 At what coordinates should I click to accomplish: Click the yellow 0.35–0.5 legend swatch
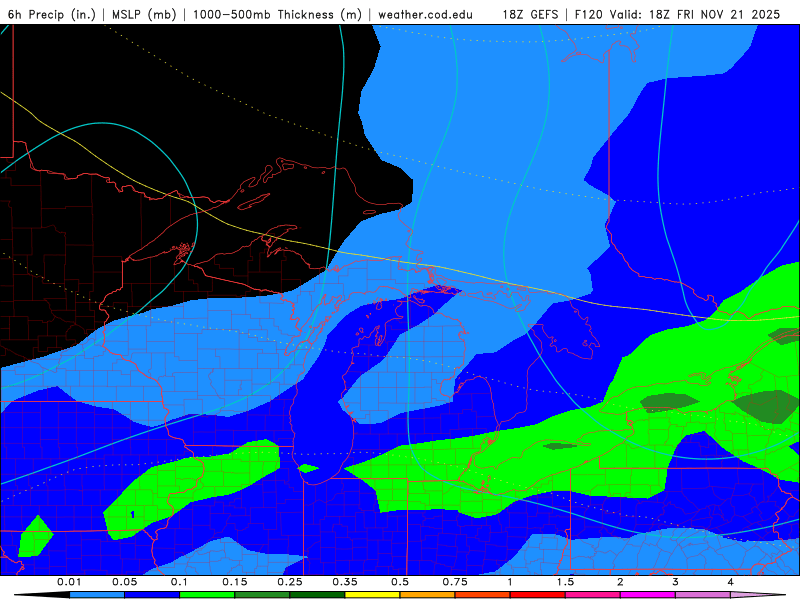pyautogui.click(x=372, y=595)
